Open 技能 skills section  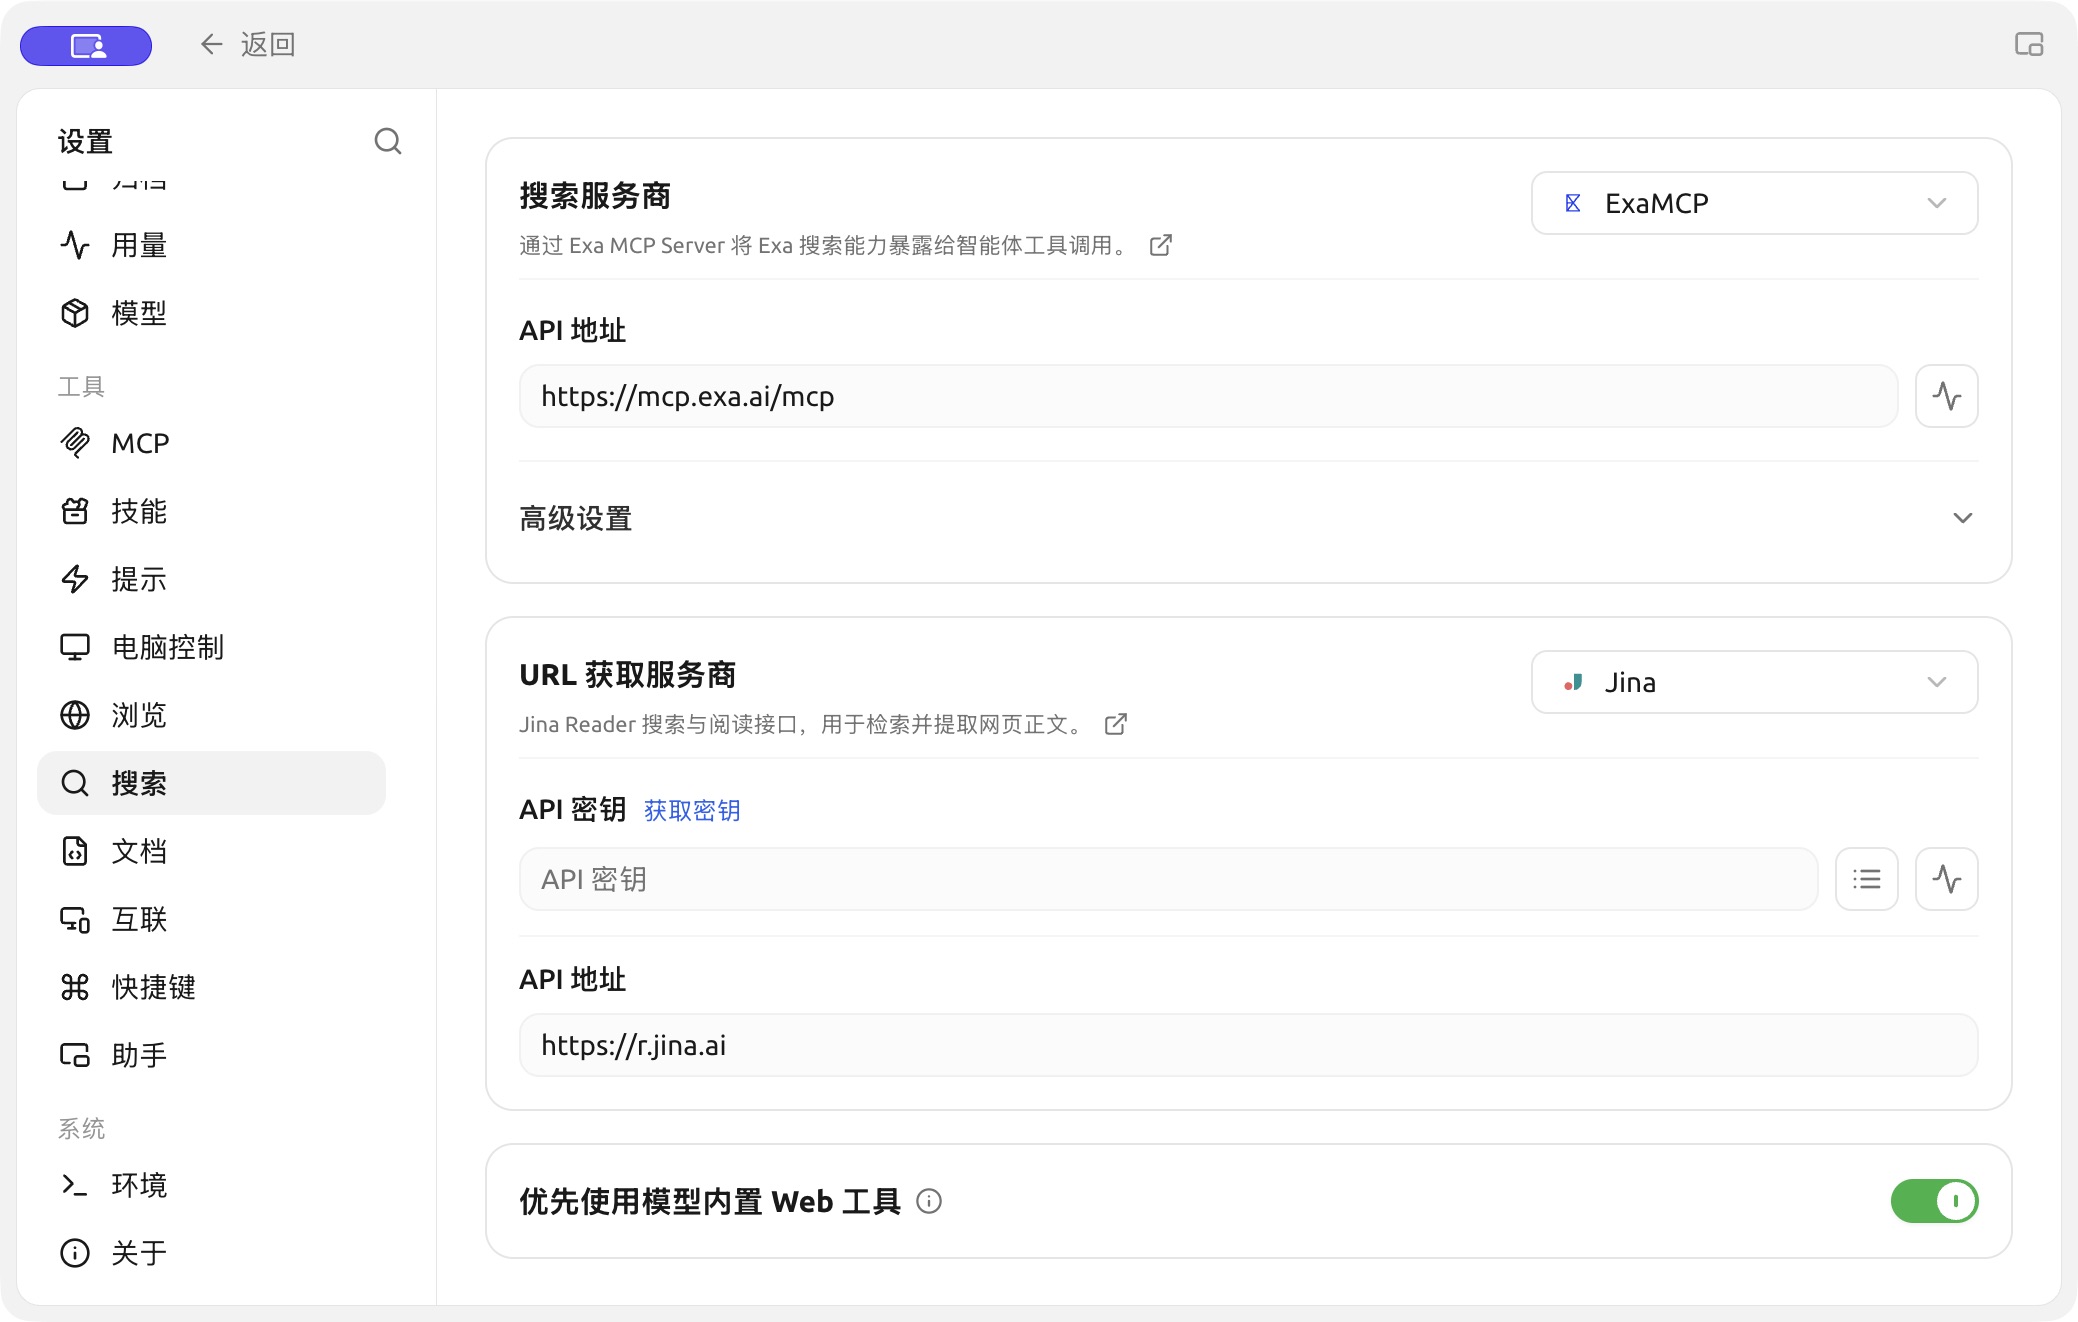(211, 511)
